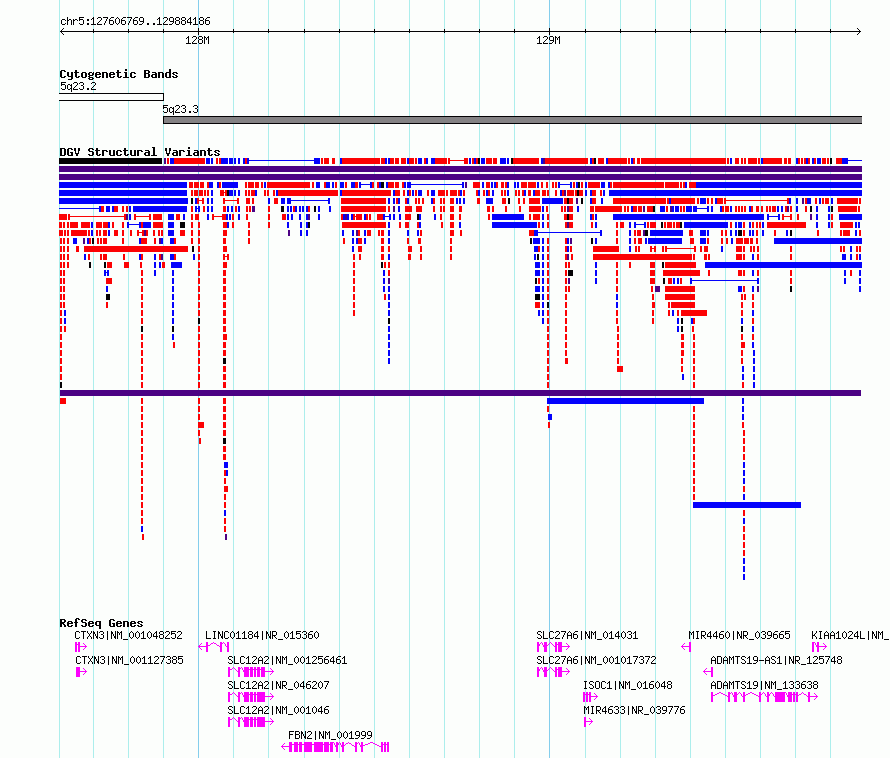890x758 pixels.
Task: Open the Cytogenetic Bands track title
Action: [x=119, y=74]
